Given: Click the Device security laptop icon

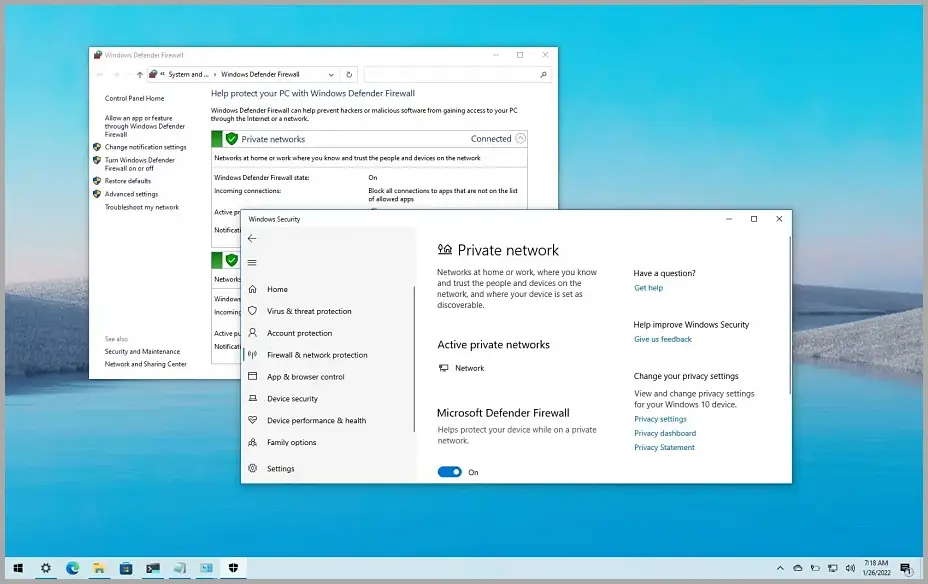Looking at the screenshot, I should [253, 398].
